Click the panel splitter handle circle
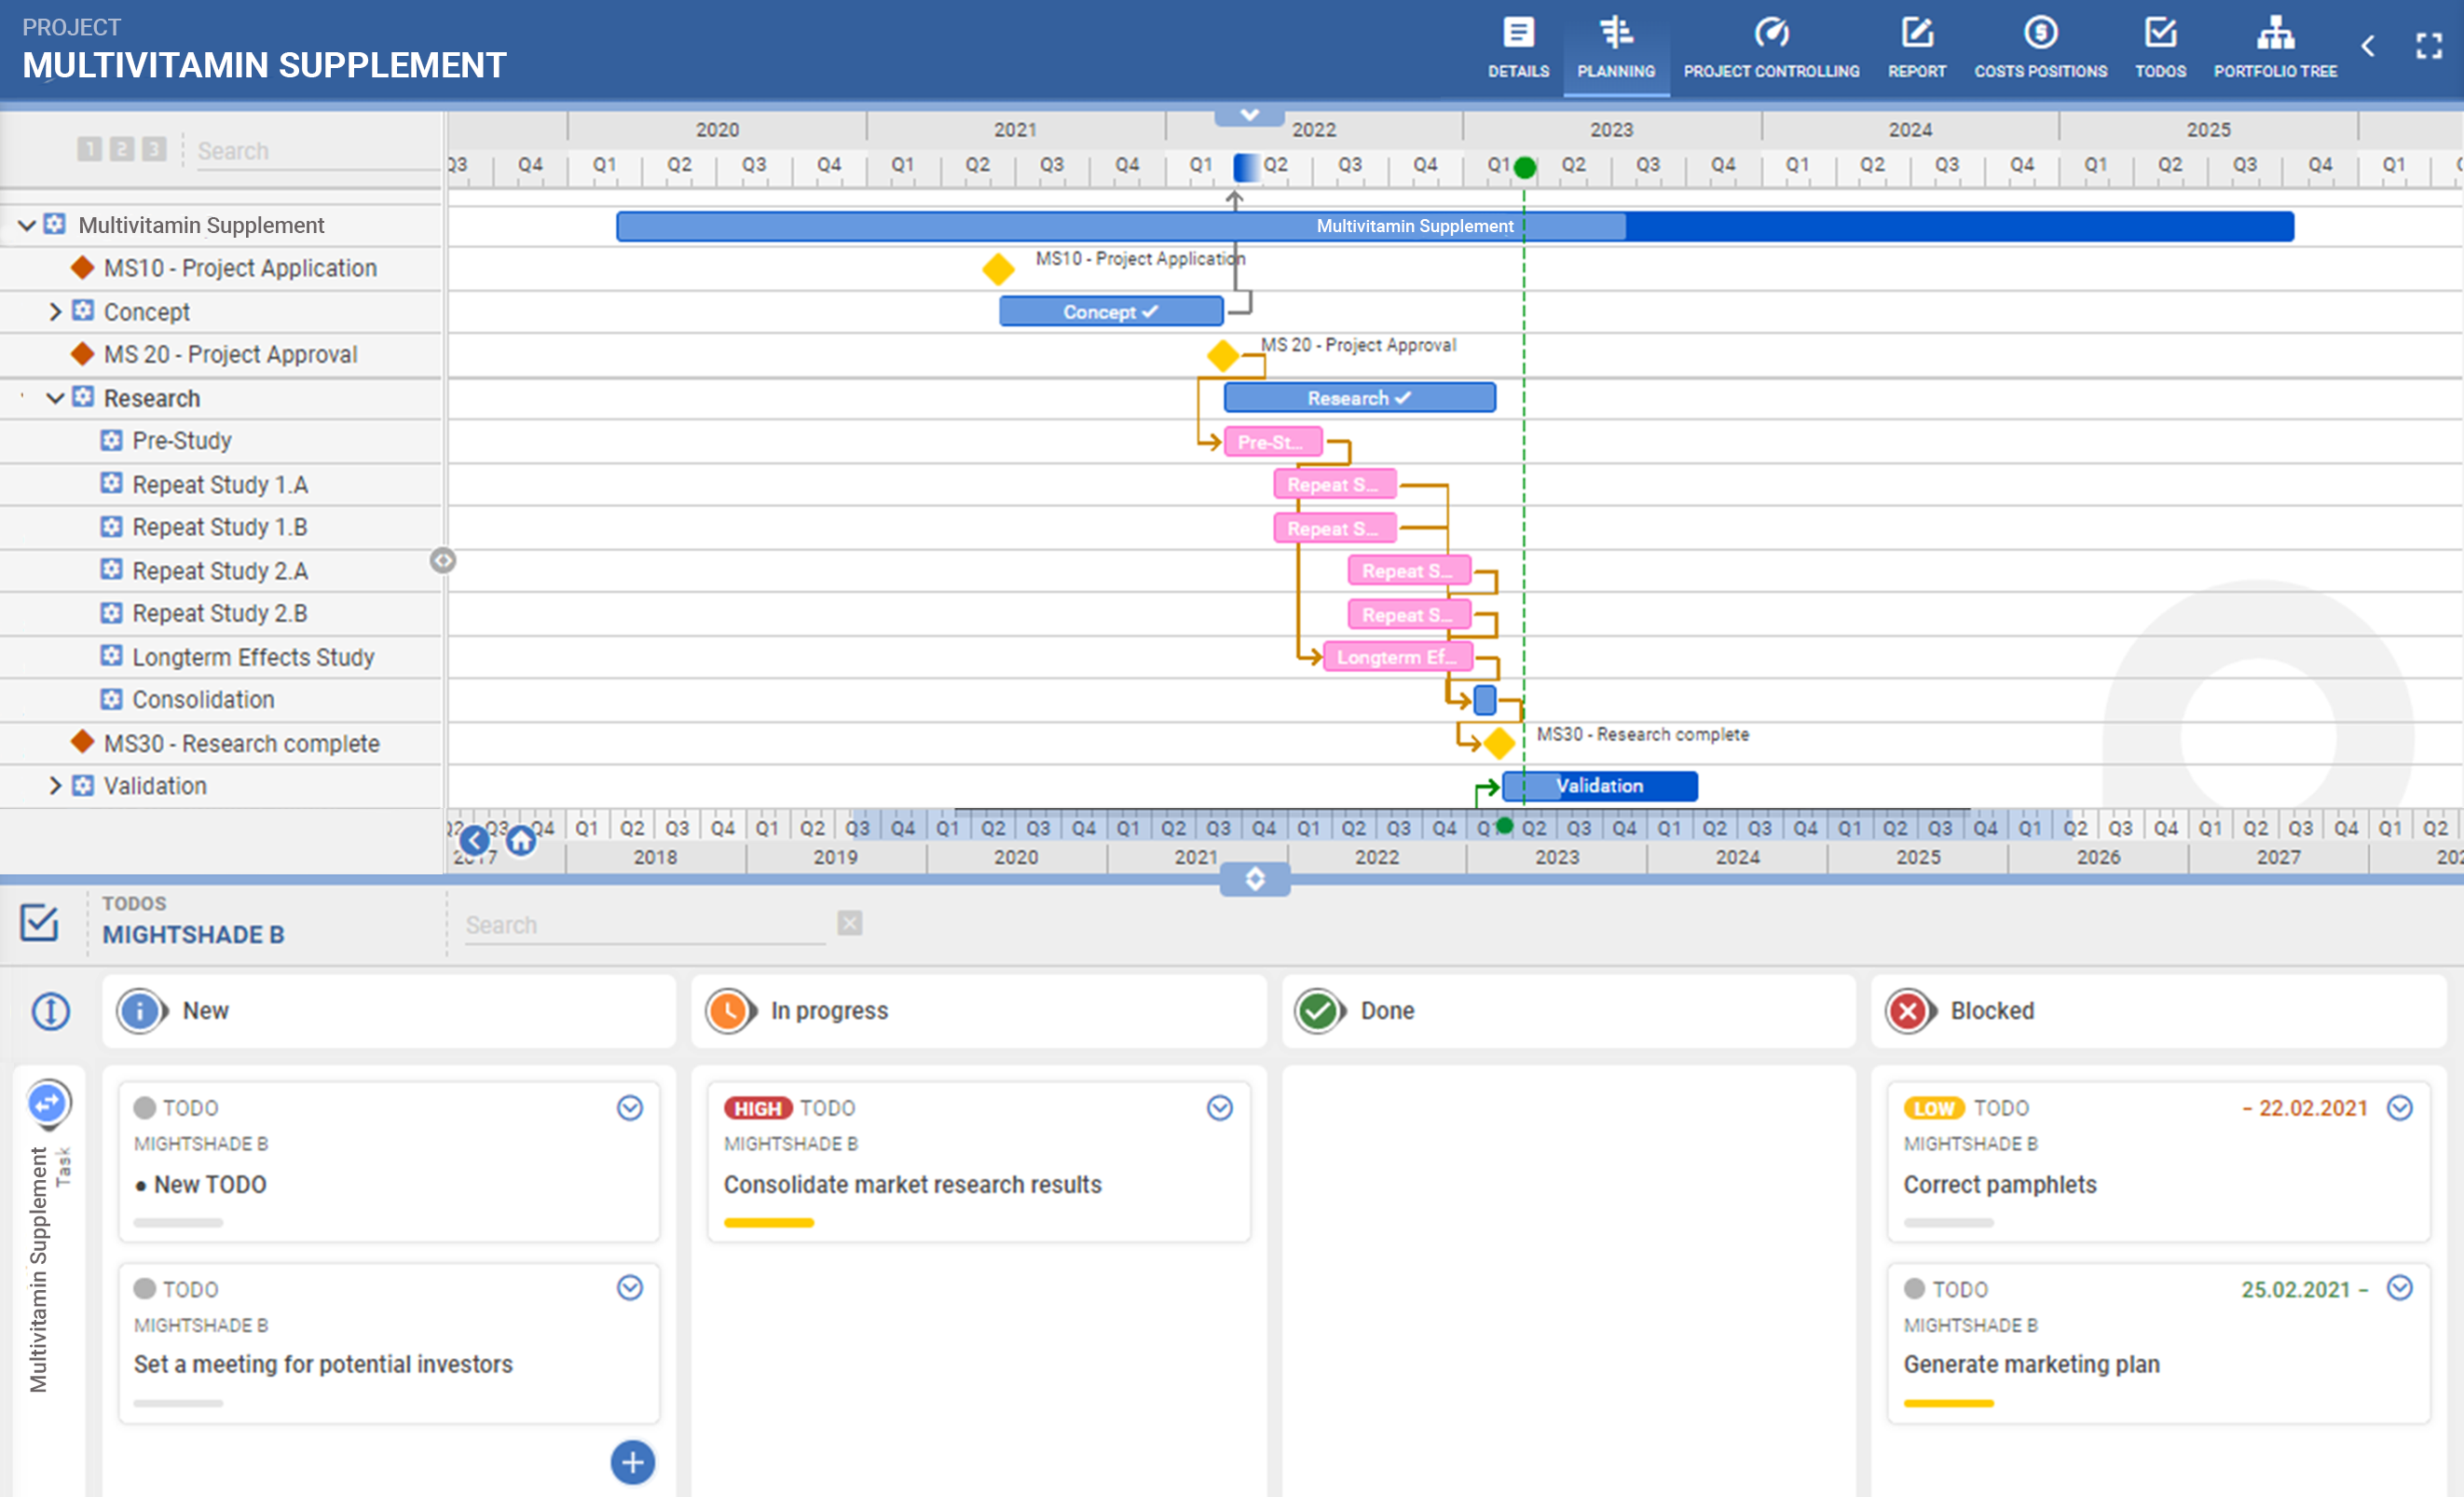This screenshot has height=1497, width=2464. (443, 561)
